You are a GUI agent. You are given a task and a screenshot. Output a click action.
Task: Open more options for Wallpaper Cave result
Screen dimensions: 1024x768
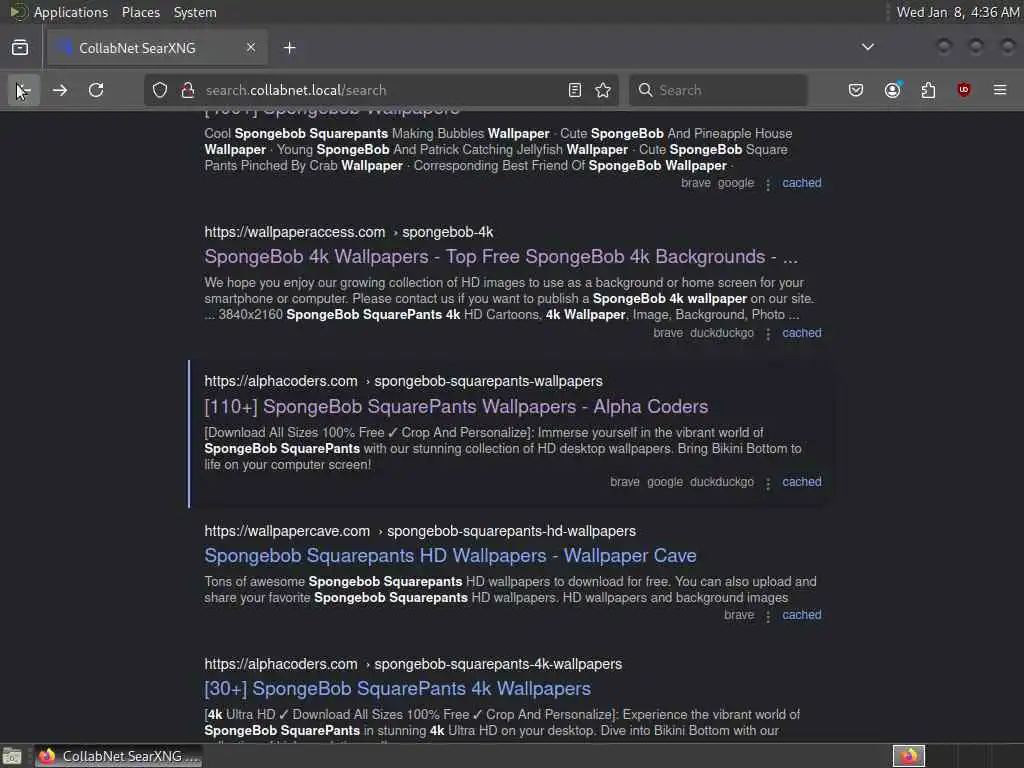768,616
